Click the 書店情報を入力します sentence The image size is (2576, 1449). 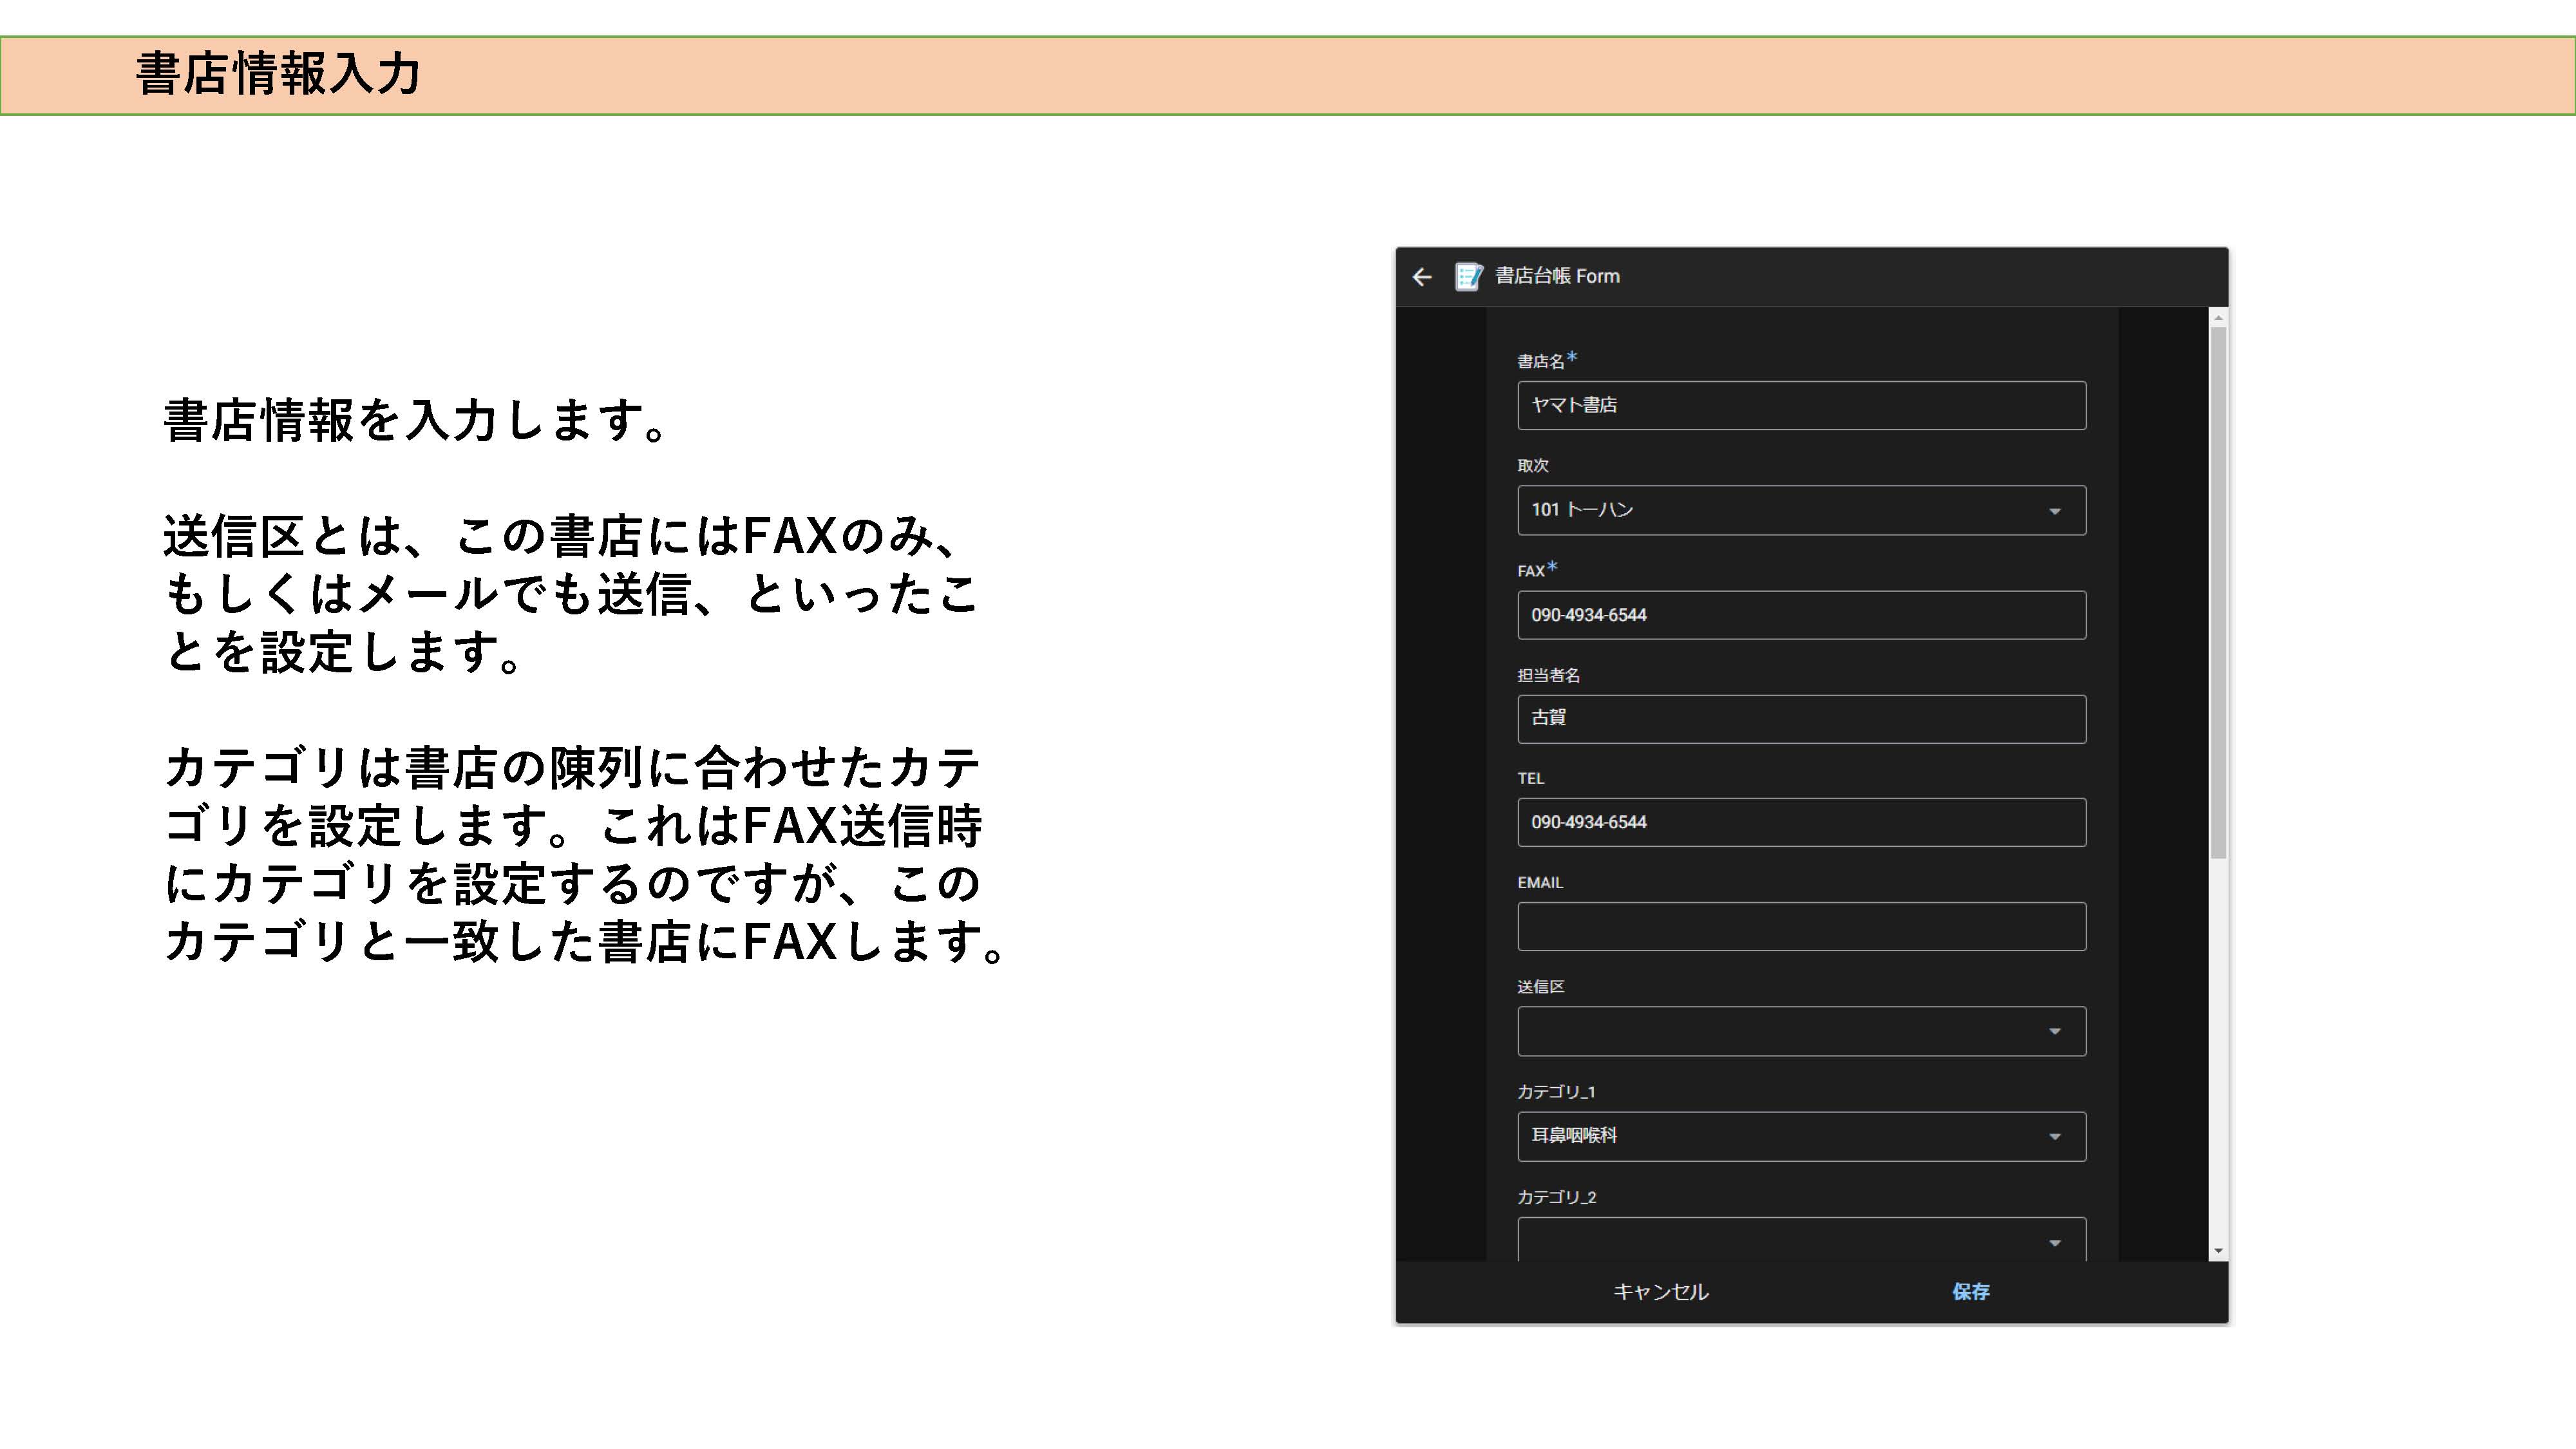click(415, 420)
